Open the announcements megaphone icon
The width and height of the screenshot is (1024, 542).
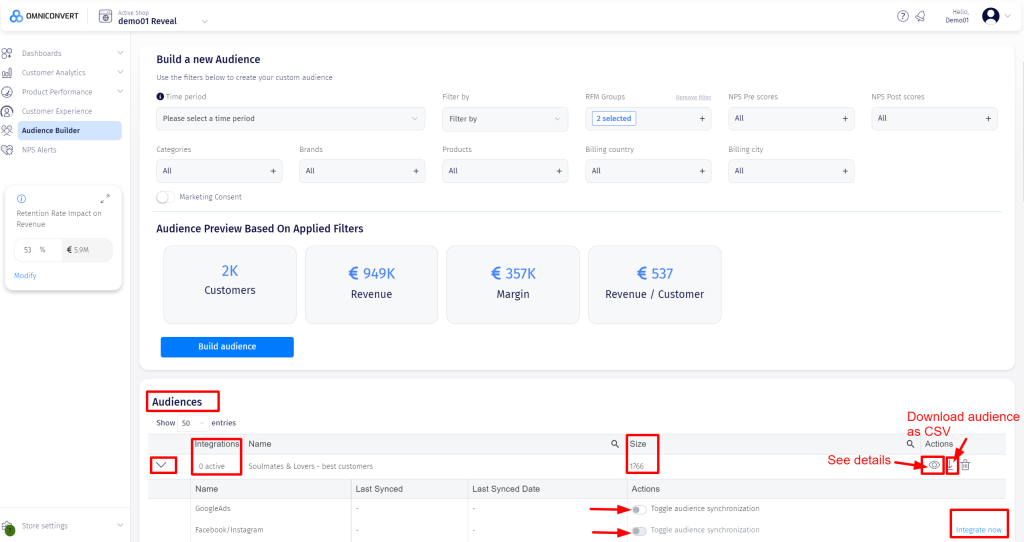(x=920, y=16)
